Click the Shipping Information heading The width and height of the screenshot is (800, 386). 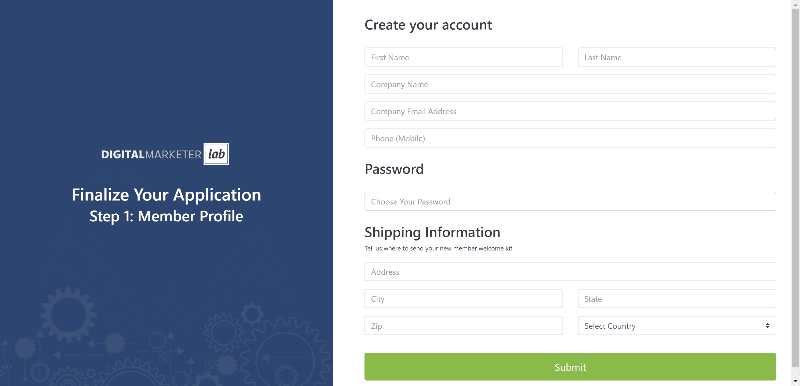pyautogui.click(x=432, y=232)
